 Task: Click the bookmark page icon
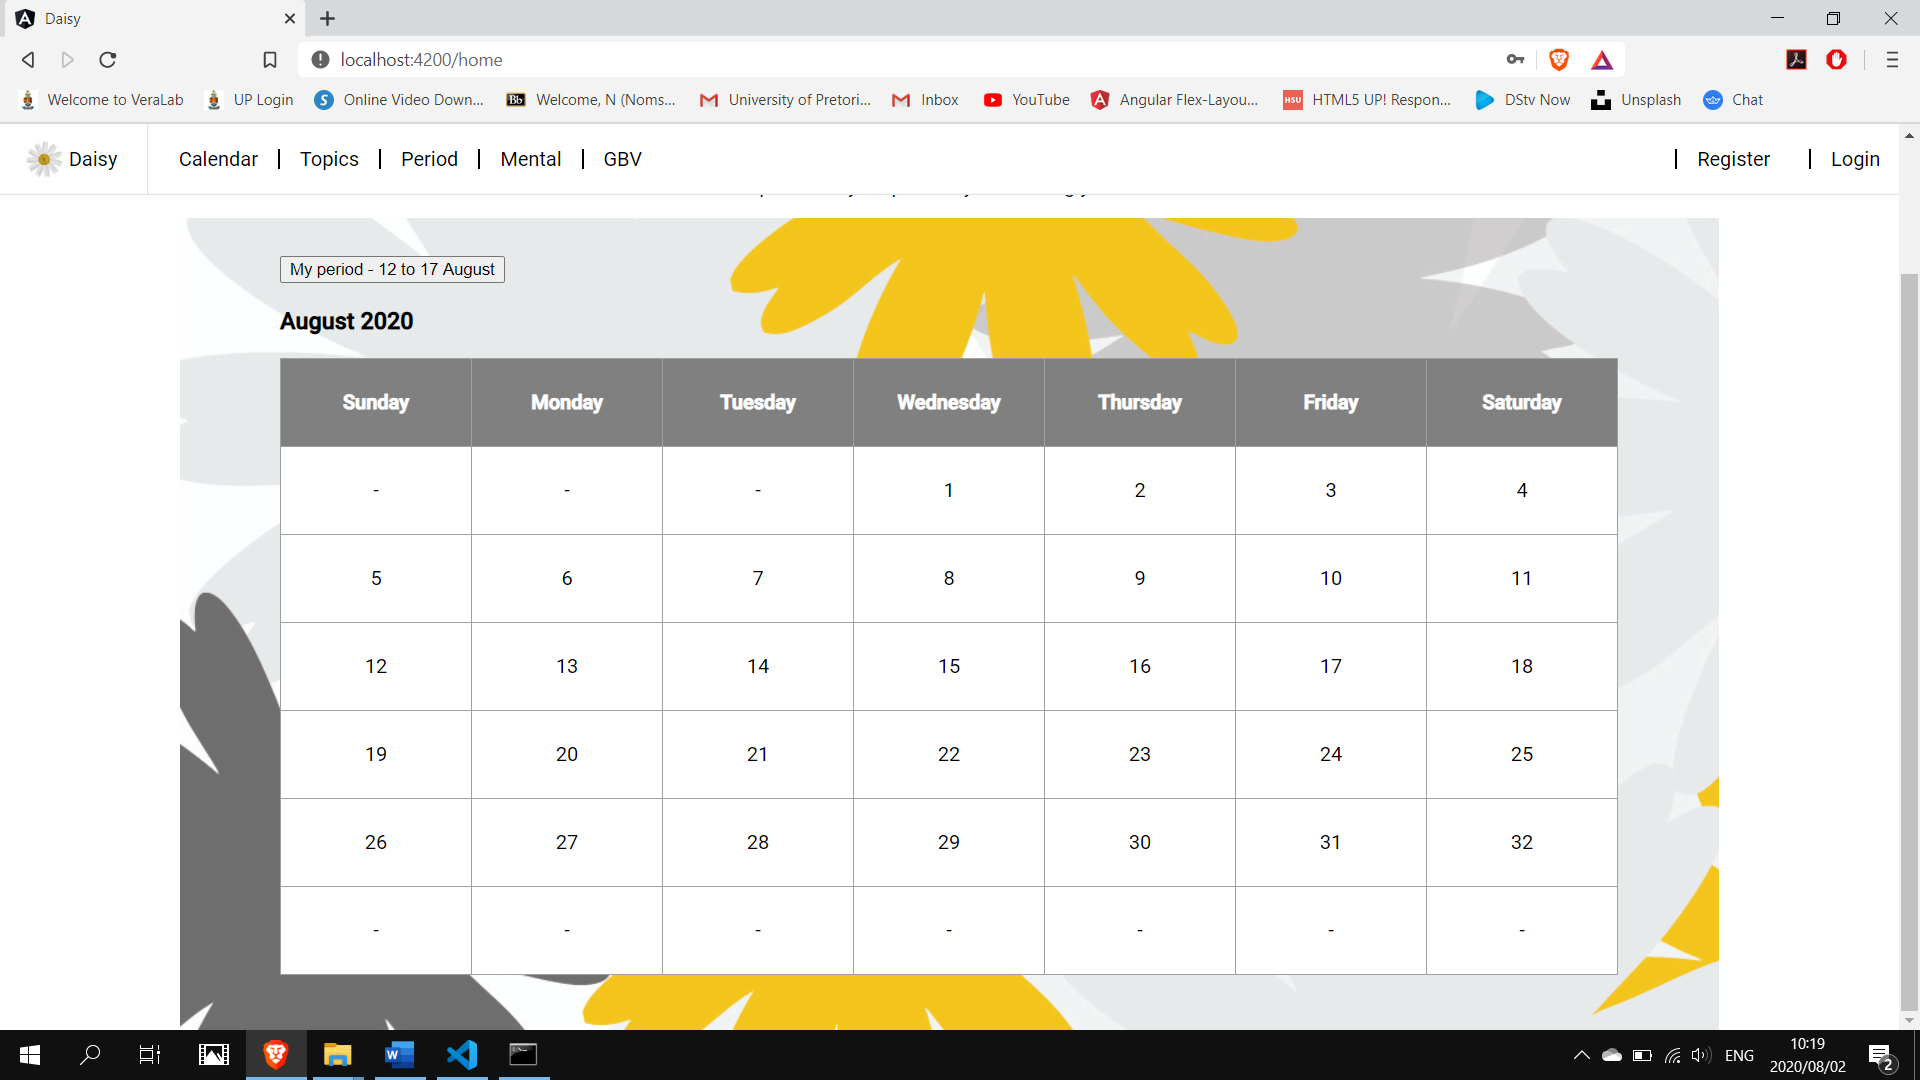tap(270, 60)
